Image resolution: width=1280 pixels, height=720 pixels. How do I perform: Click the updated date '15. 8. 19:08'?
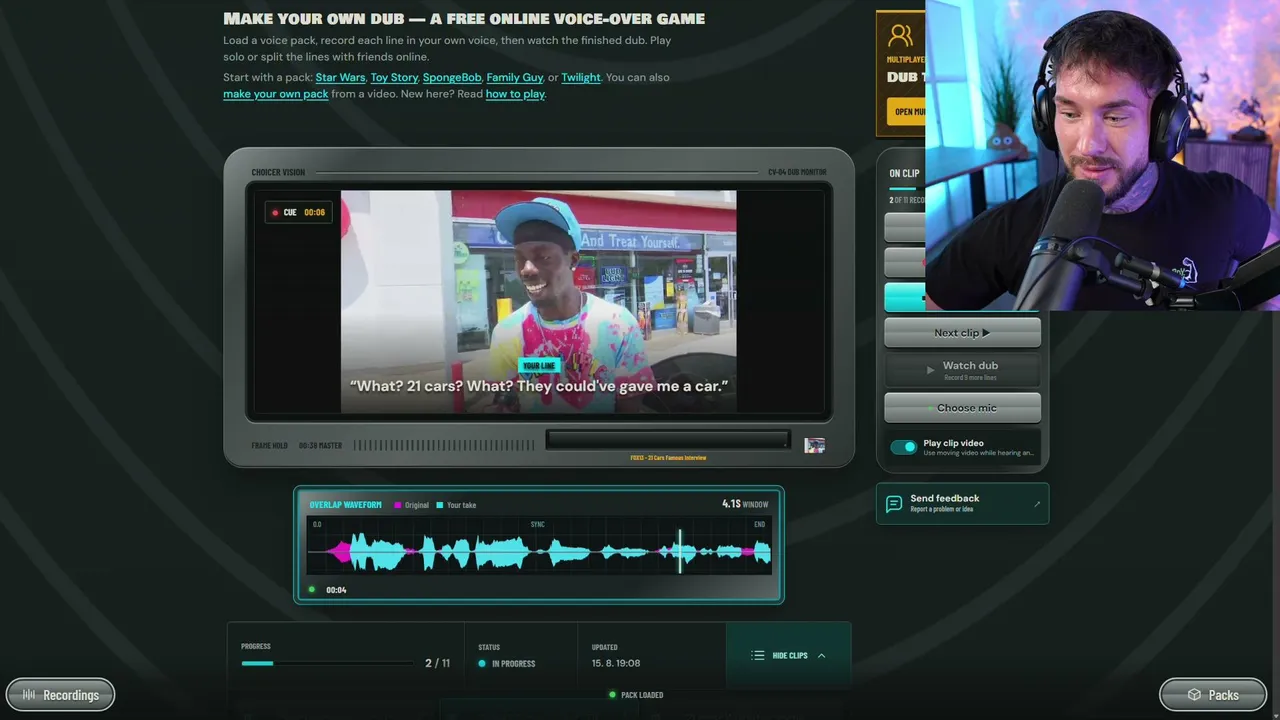(616, 663)
